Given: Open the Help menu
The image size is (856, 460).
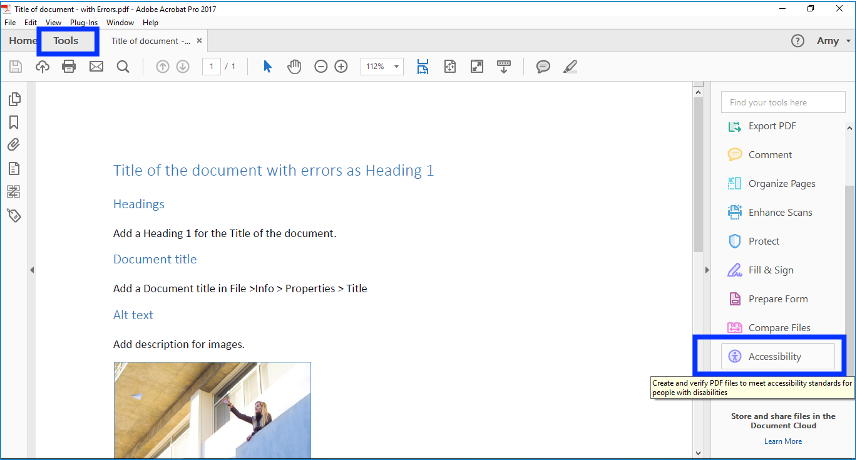Looking at the screenshot, I should click(150, 22).
